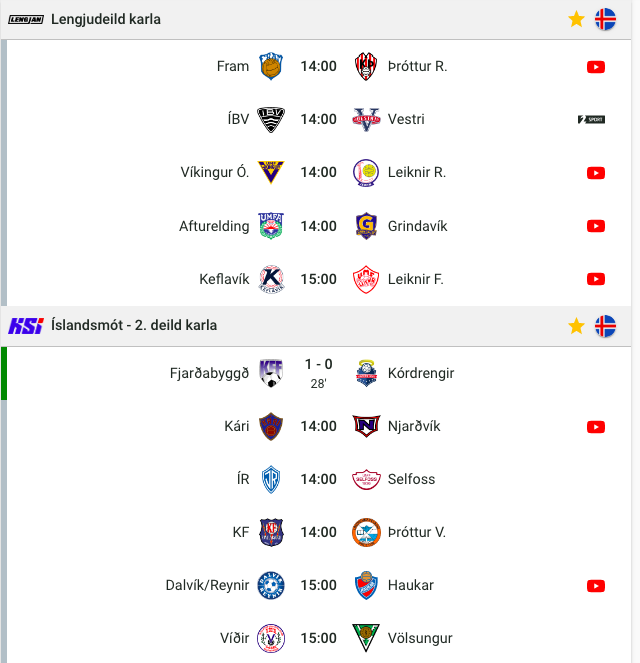Toggle favorite star for Íslandsmót 2. deild karla

coord(576,326)
